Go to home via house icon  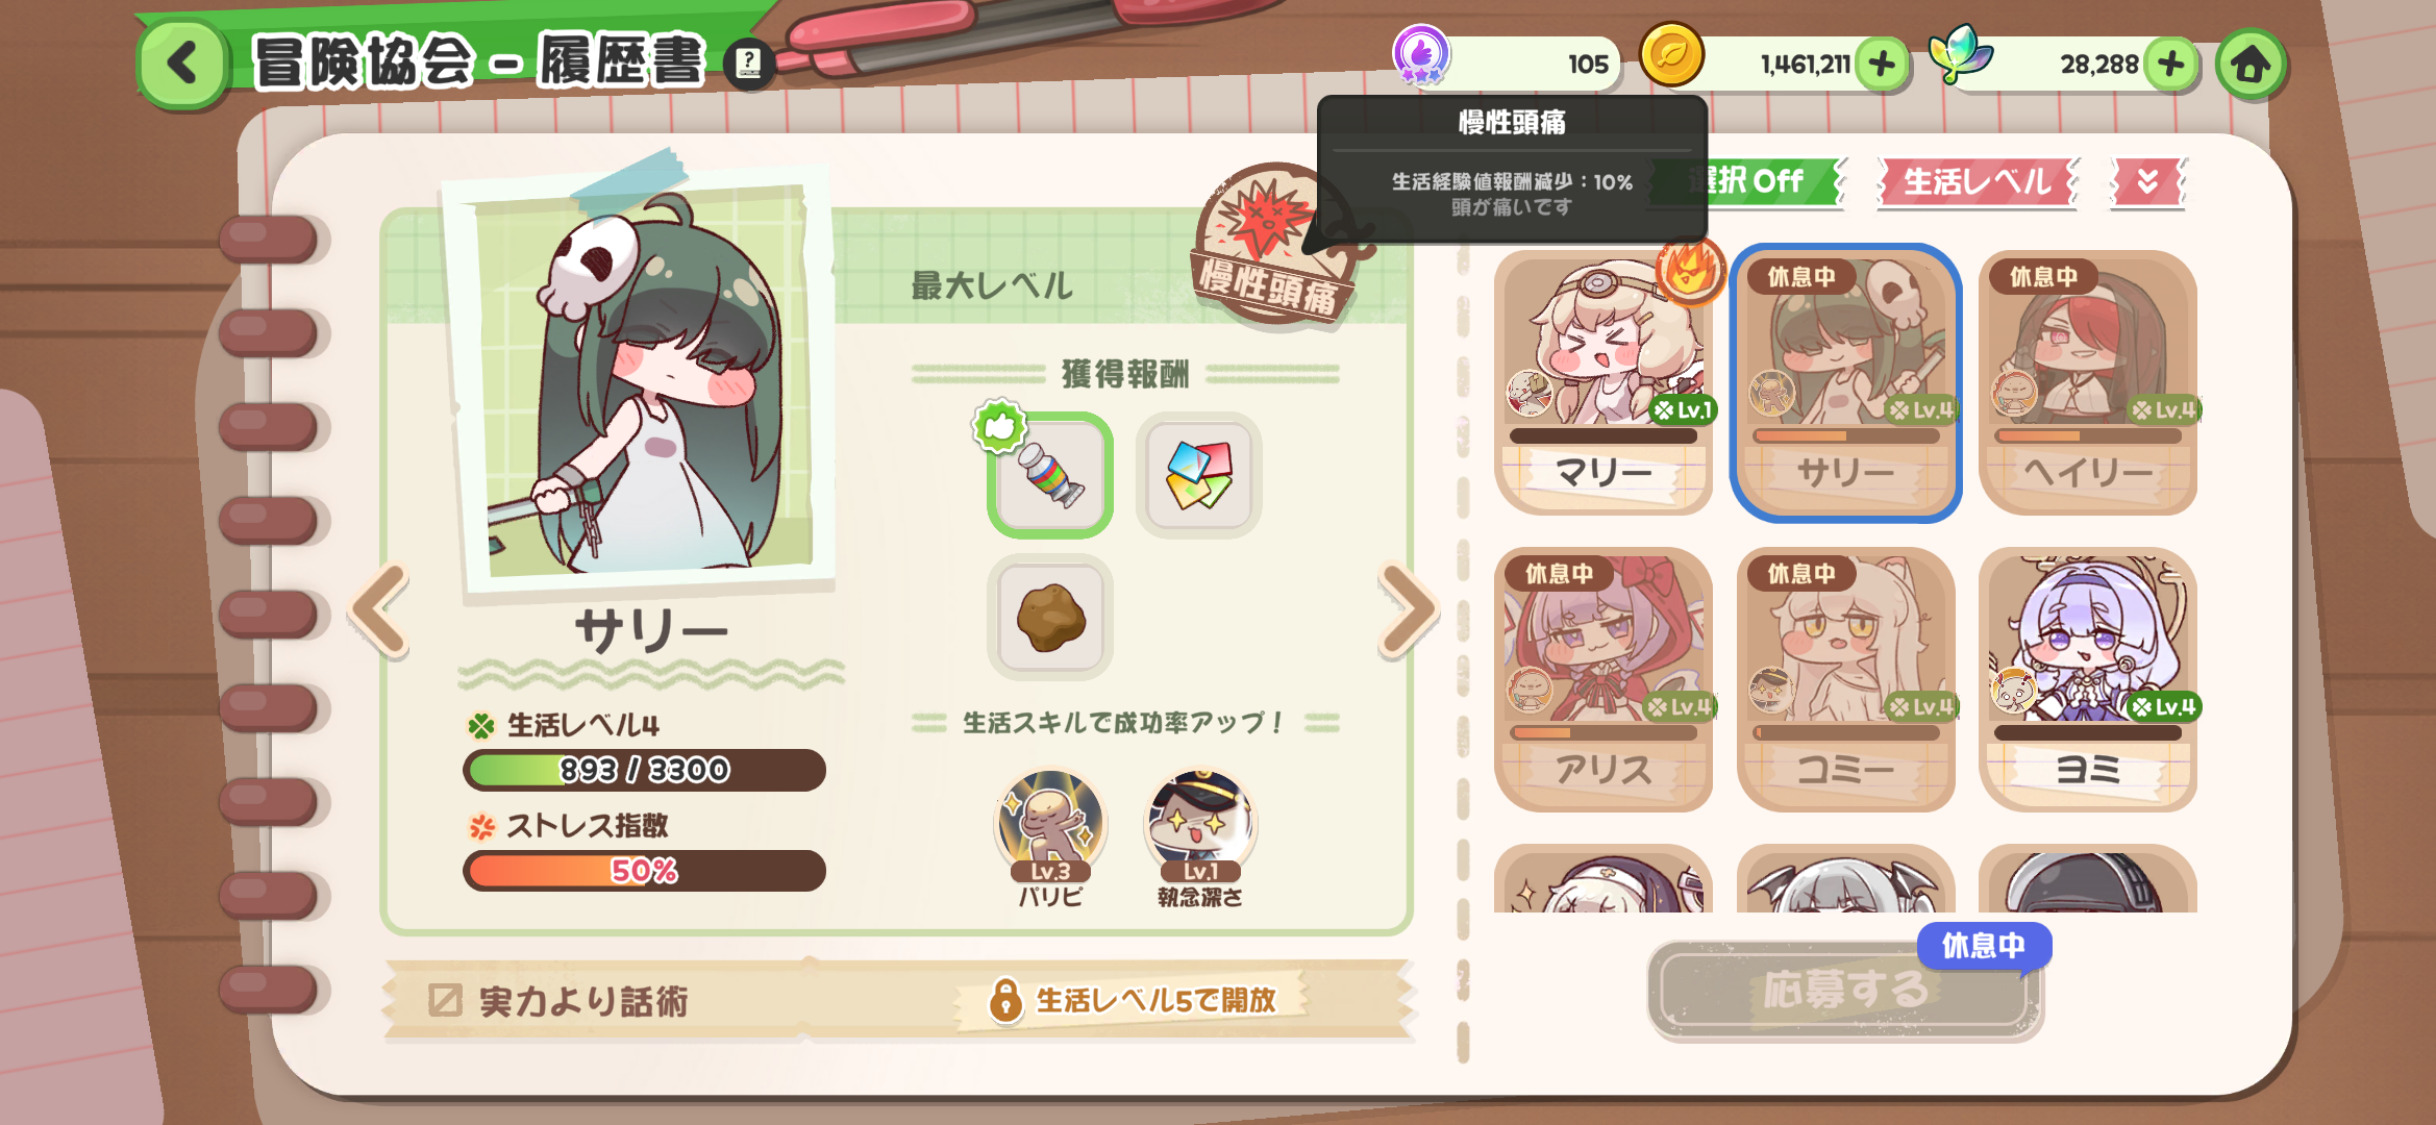click(x=2250, y=65)
